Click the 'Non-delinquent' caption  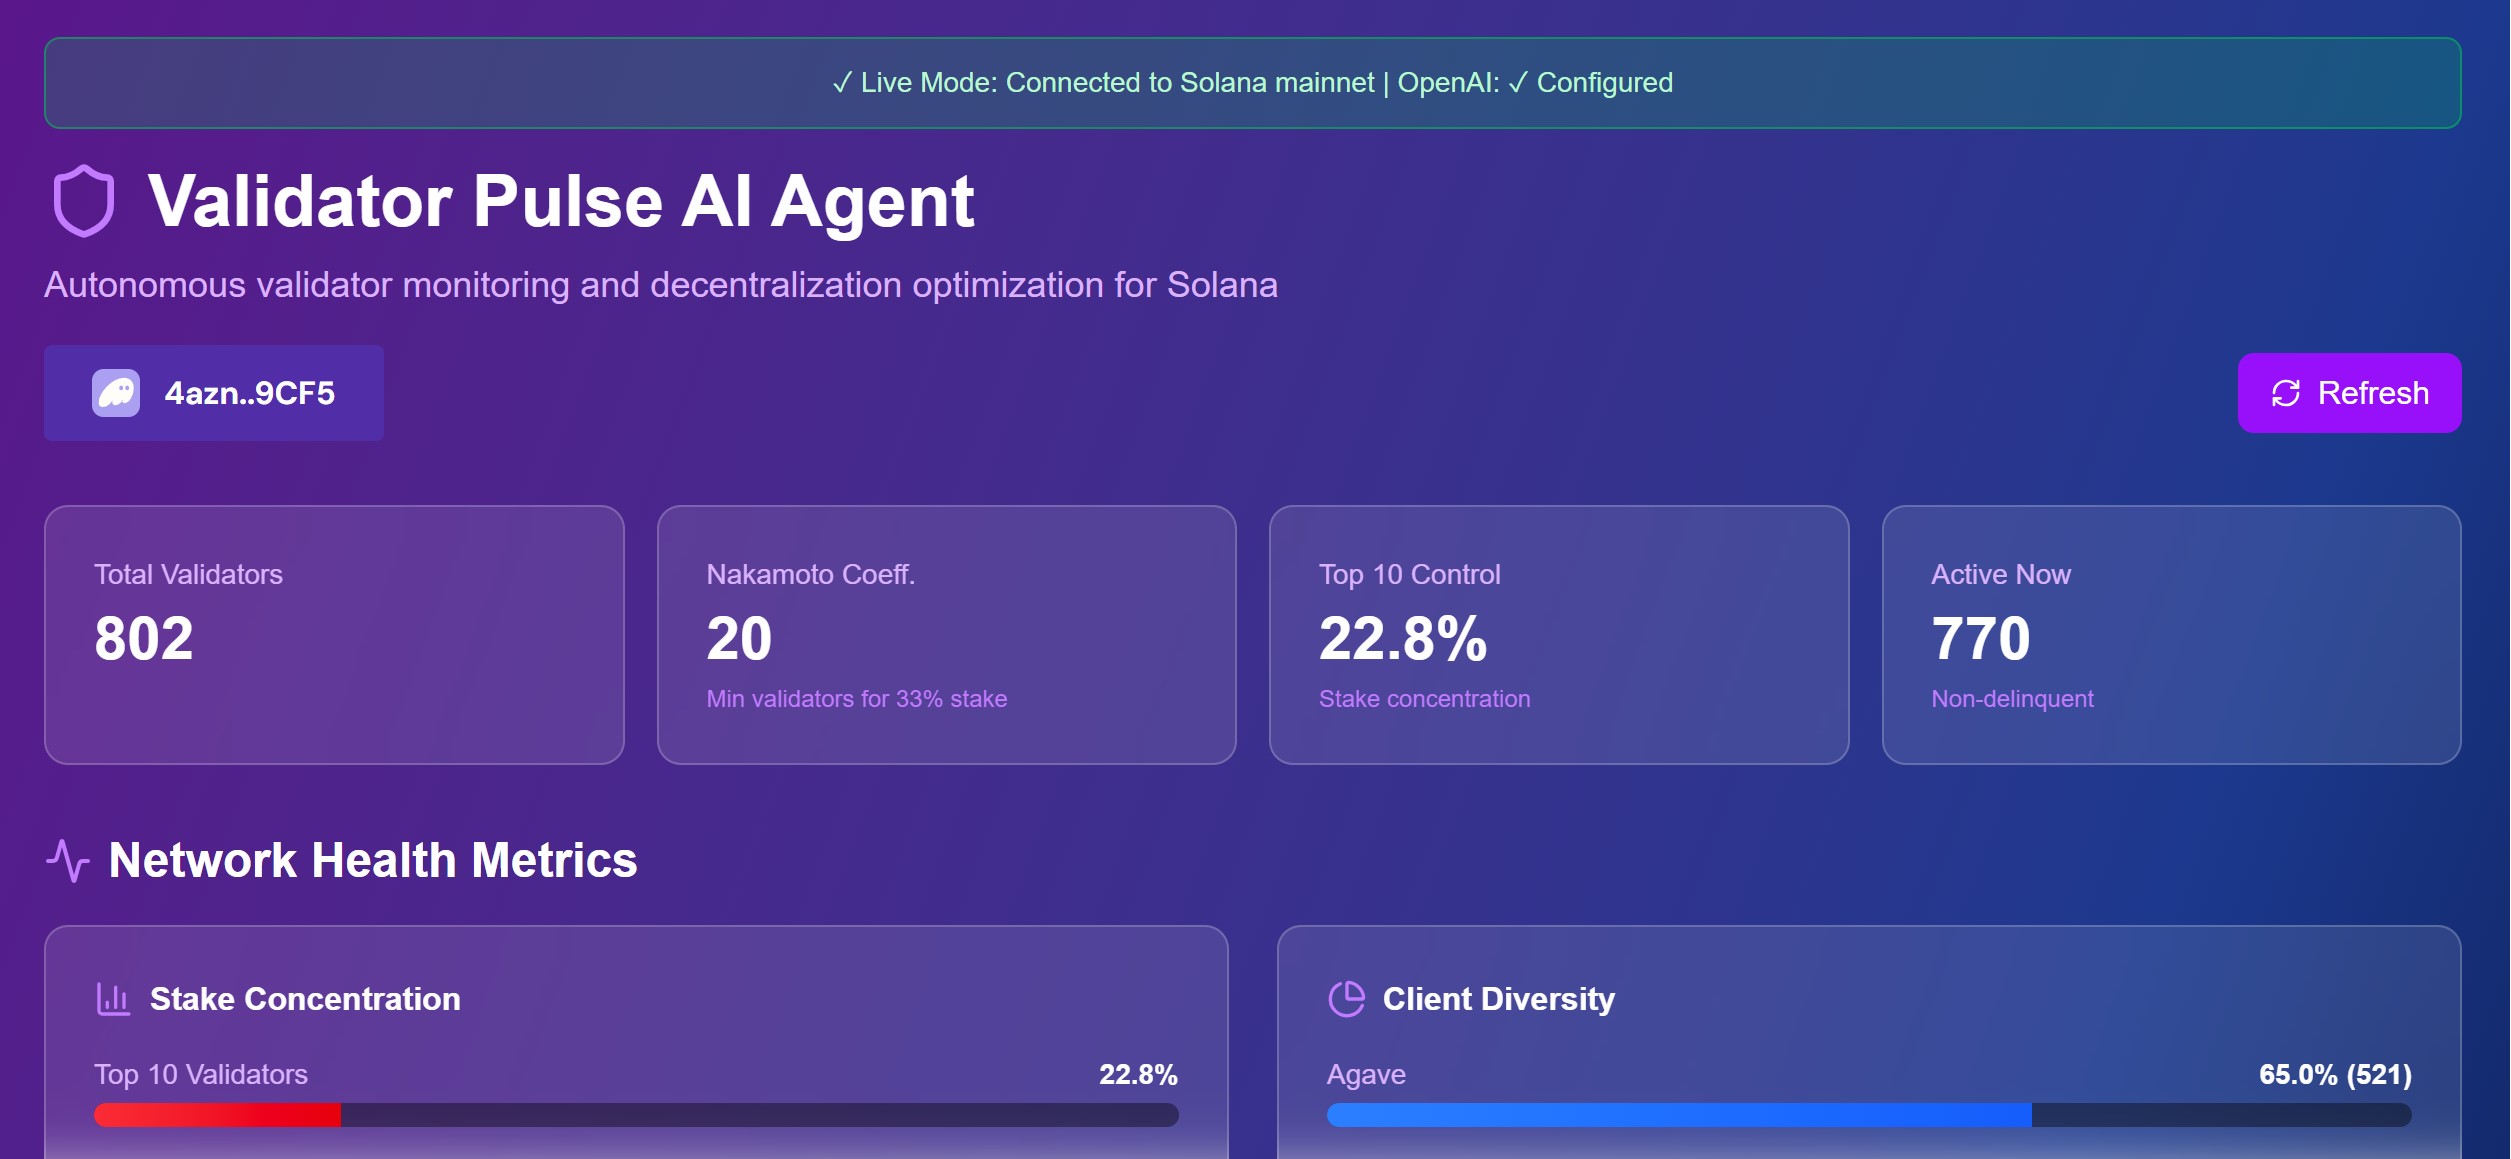2012,699
